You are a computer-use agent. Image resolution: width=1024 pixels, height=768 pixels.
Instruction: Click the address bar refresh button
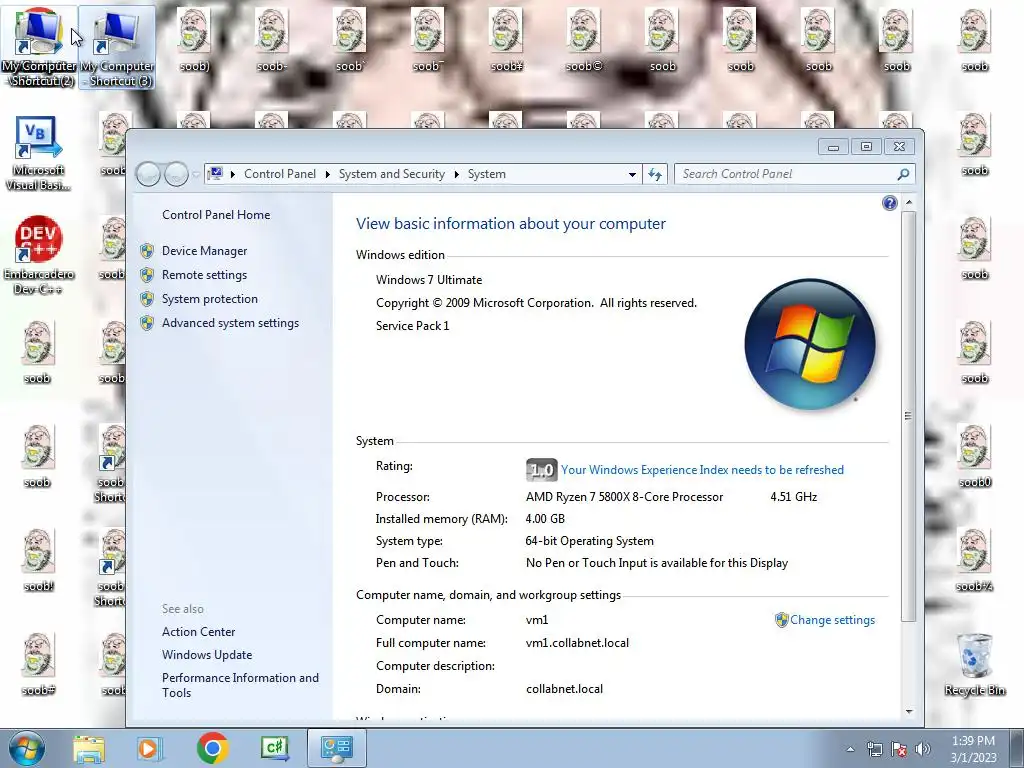click(655, 174)
